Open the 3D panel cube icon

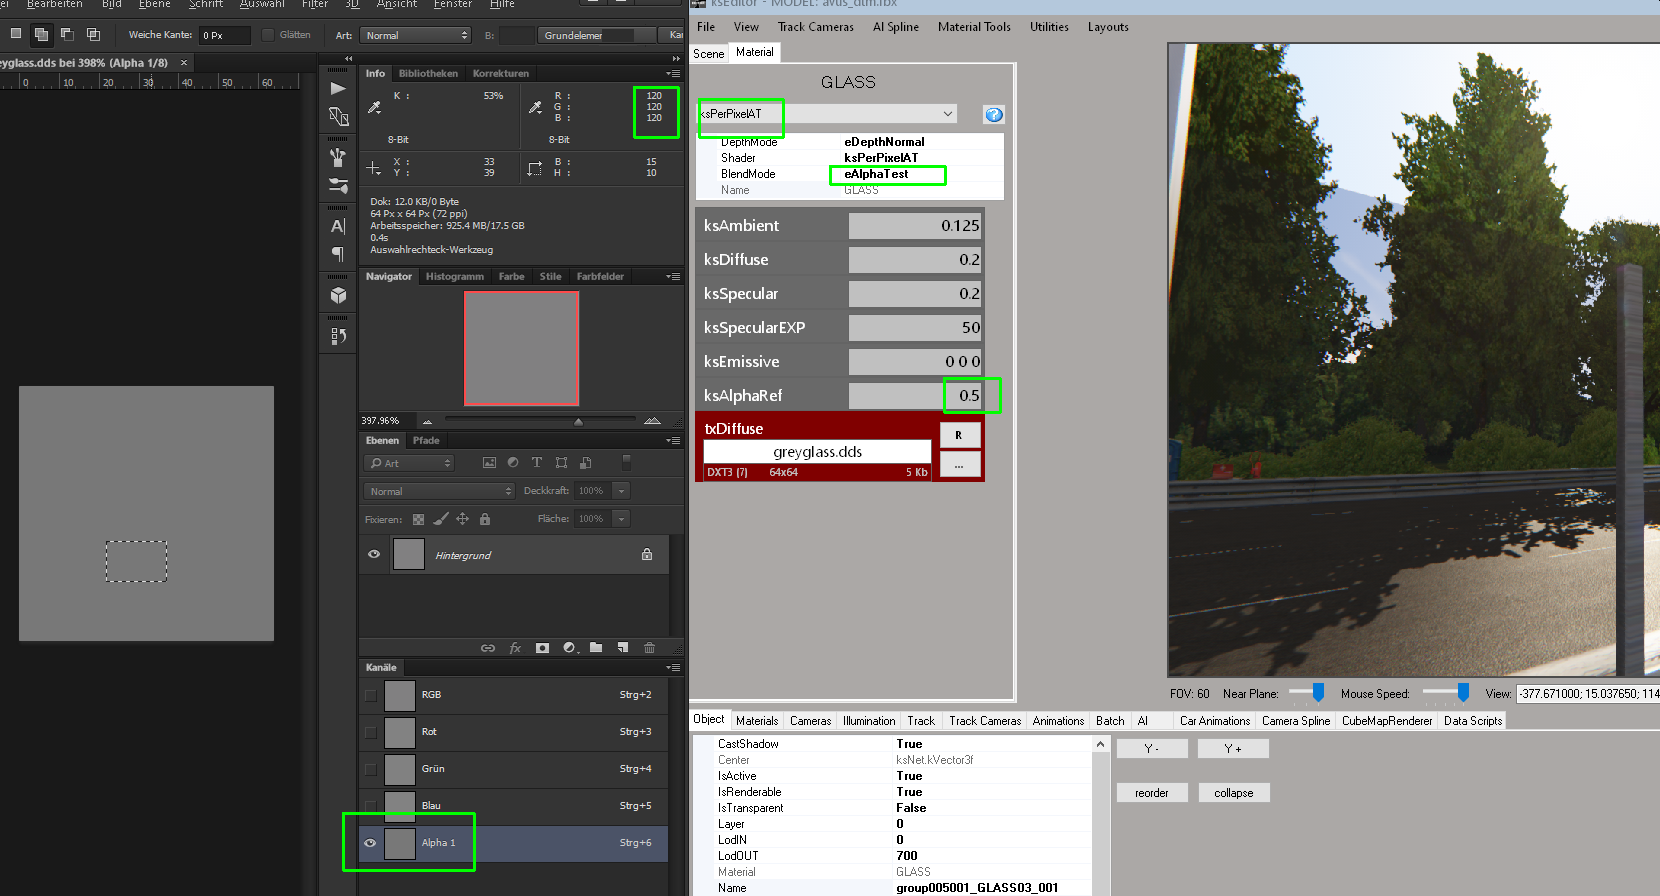pyautogui.click(x=338, y=295)
